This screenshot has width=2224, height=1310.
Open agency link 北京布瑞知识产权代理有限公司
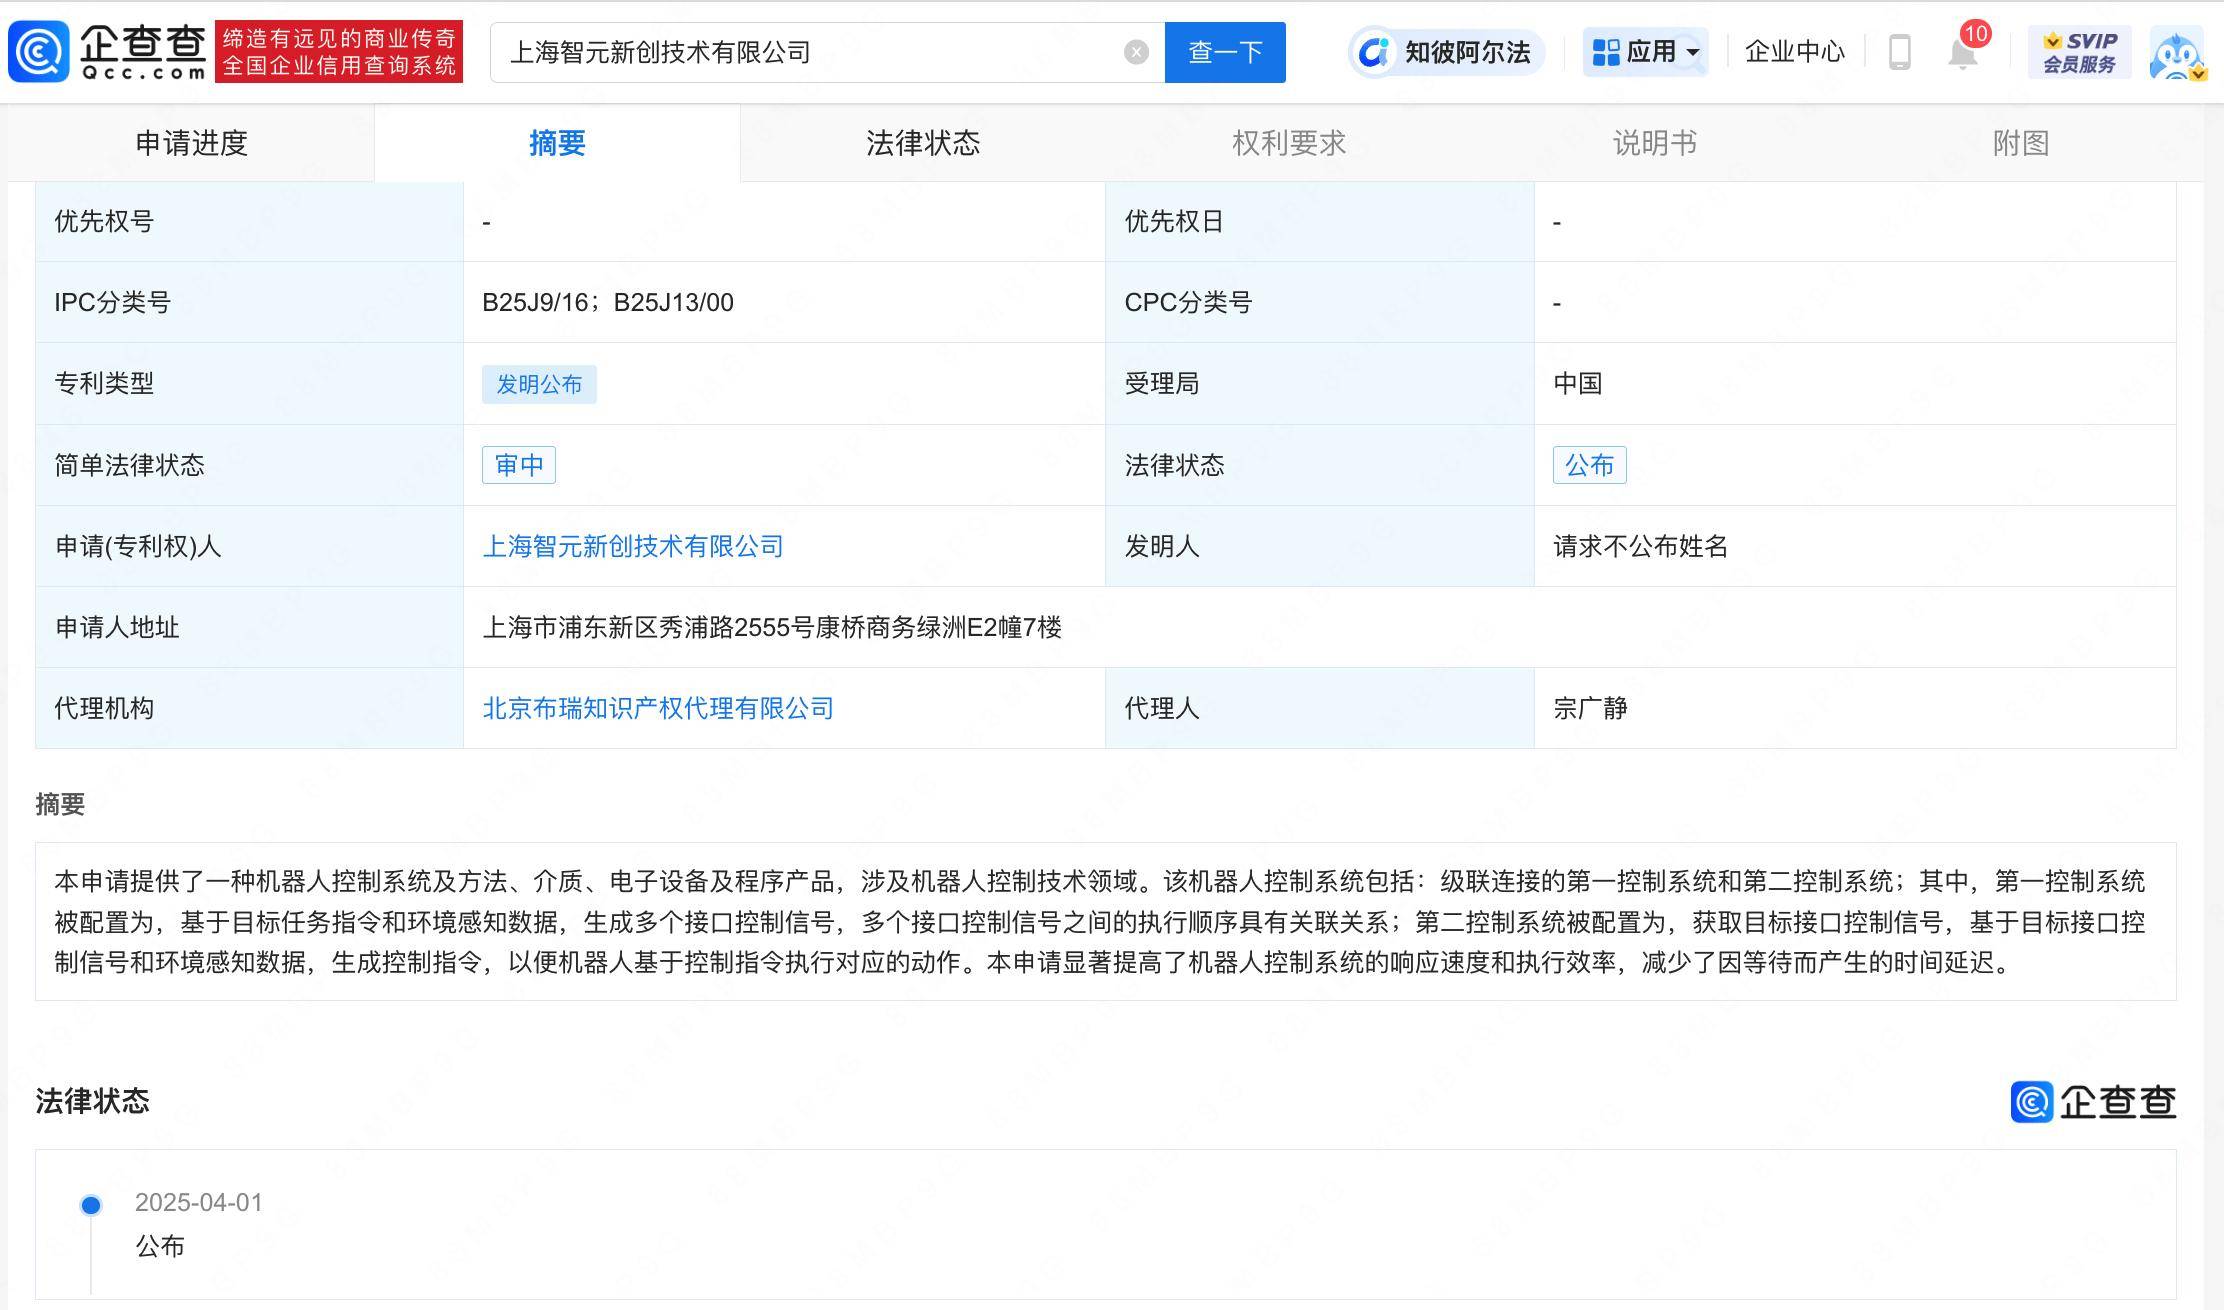click(658, 708)
